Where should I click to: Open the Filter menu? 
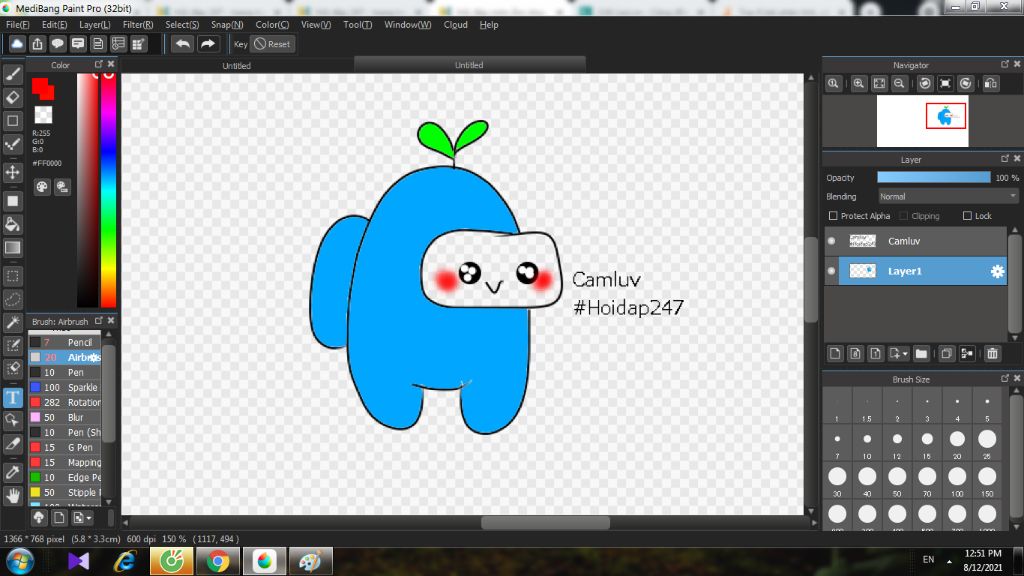pyautogui.click(x=138, y=25)
